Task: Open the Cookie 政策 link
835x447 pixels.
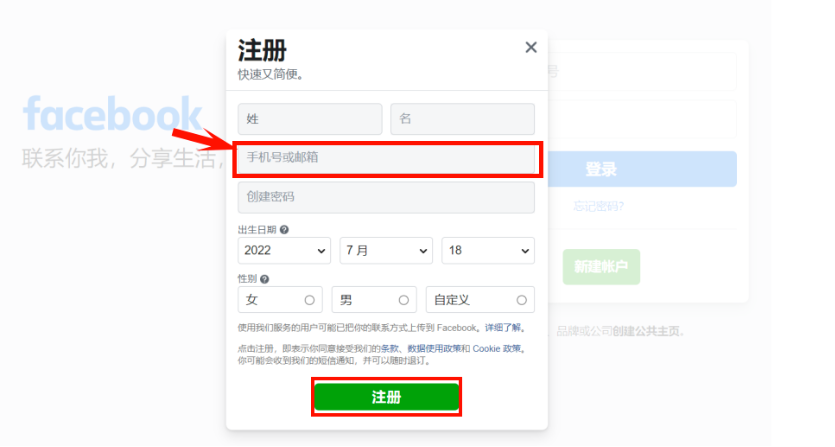Action: [x=496, y=348]
